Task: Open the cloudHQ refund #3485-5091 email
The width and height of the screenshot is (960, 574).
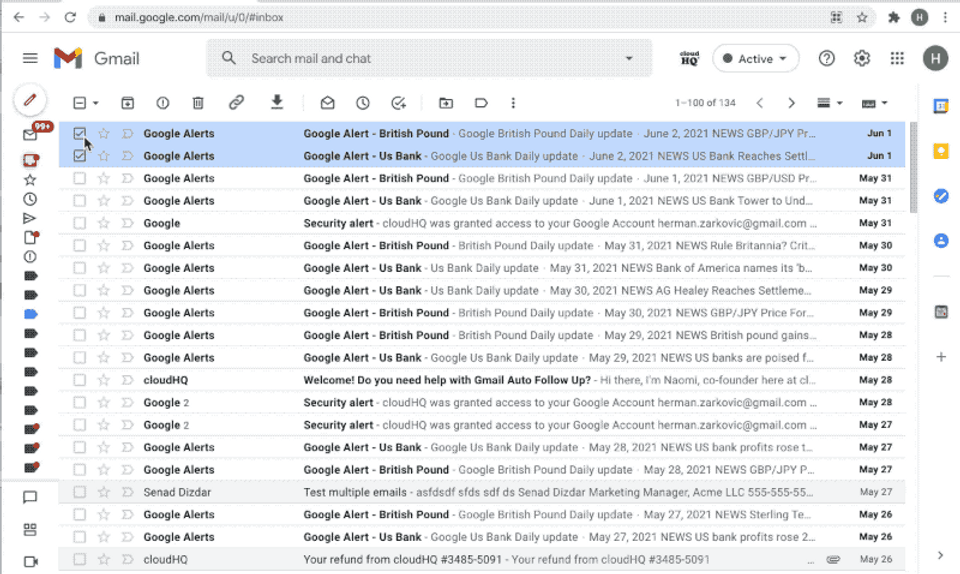Action: pos(481,559)
